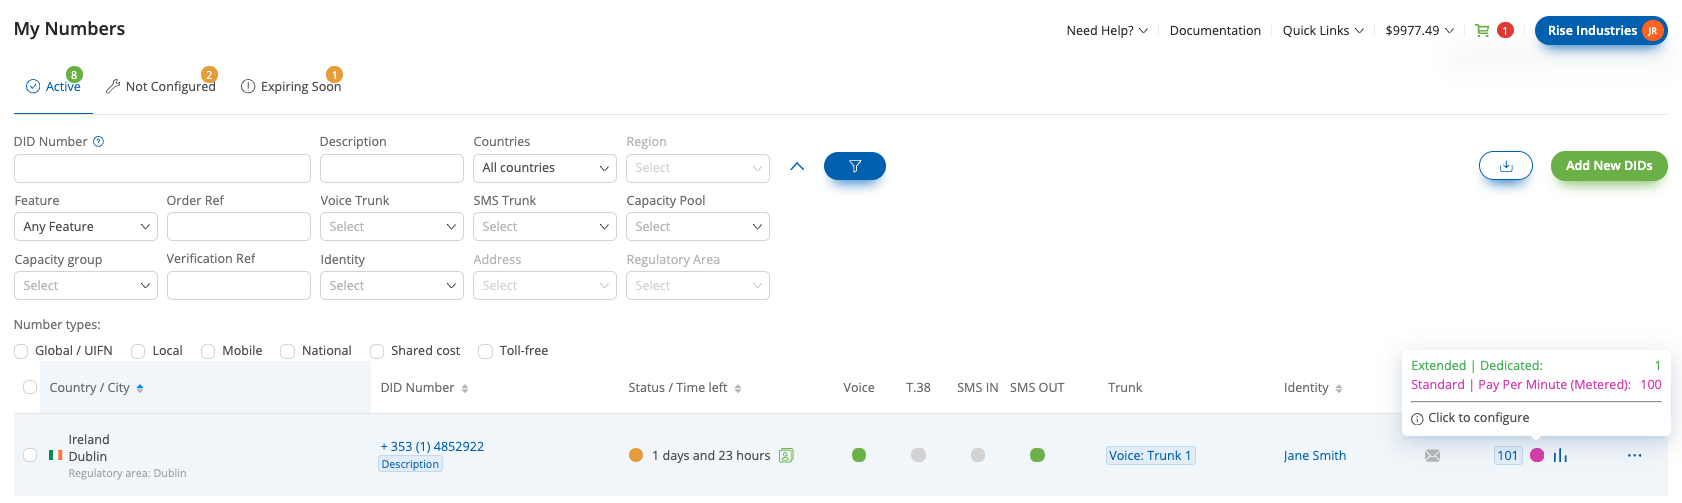Open the Quick Links menu

click(x=1323, y=31)
